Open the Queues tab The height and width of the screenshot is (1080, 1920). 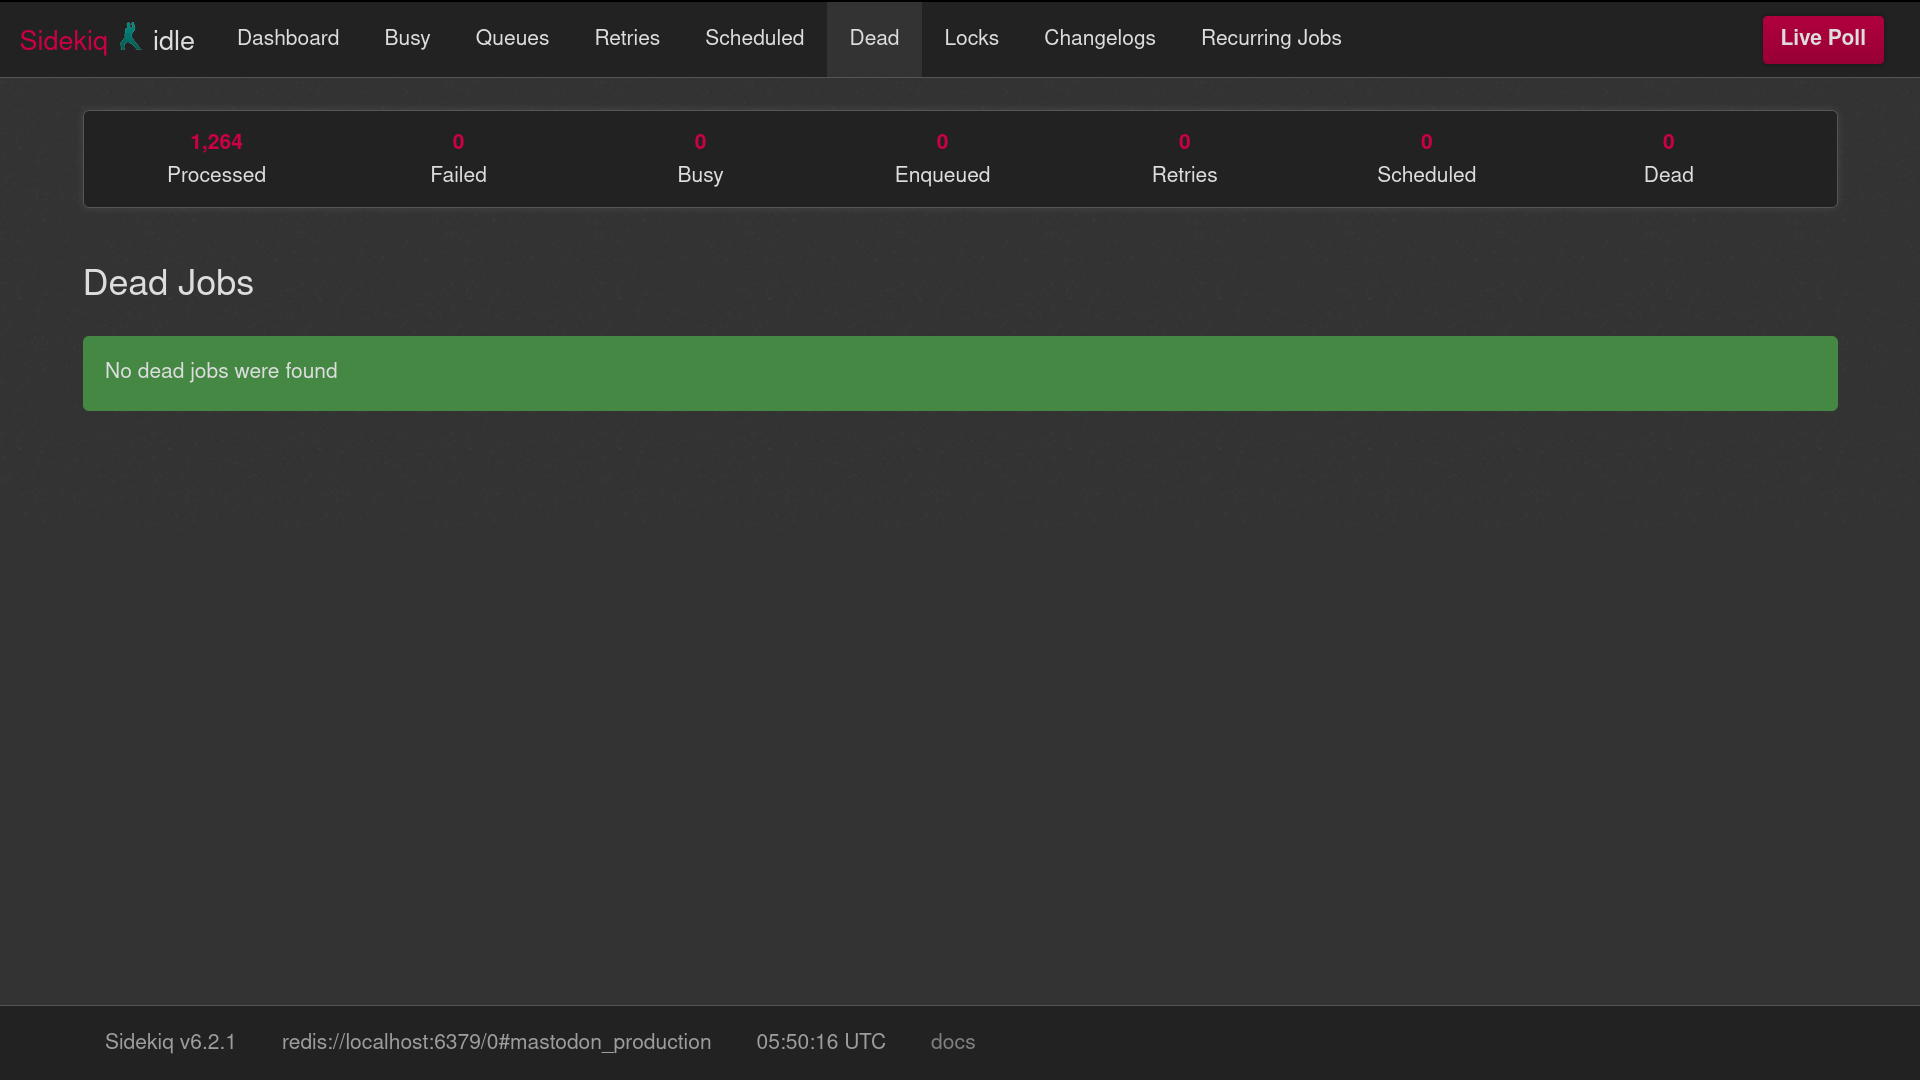click(512, 38)
